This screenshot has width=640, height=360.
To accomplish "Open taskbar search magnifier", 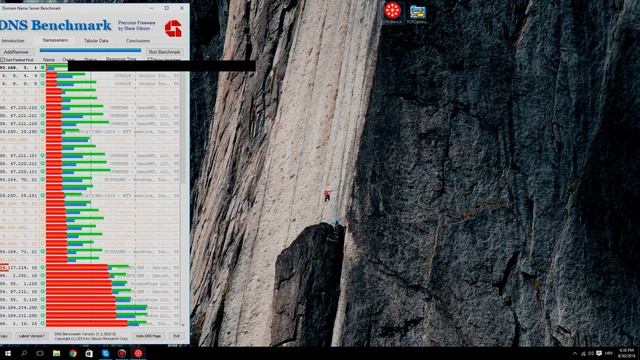I will tap(24, 353).
